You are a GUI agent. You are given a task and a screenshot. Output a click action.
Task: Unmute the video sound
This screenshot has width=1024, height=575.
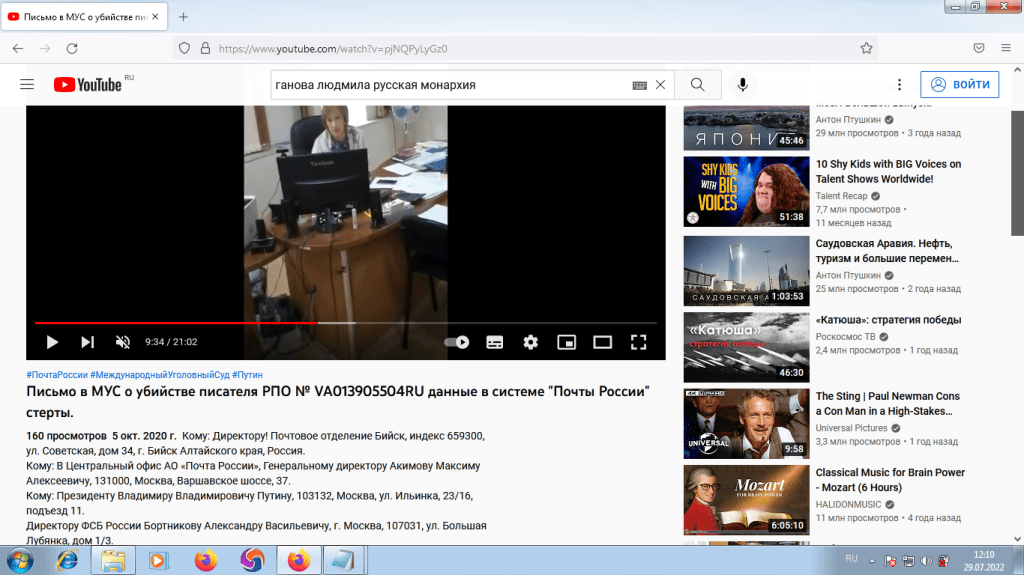tap(123, 342)
